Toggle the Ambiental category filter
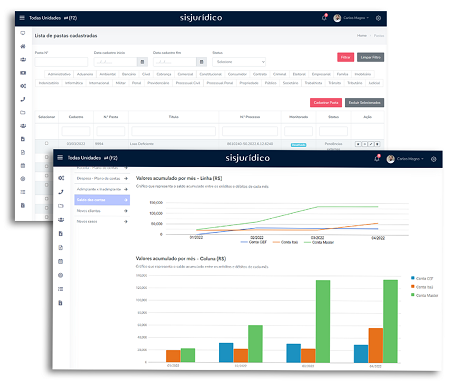Screen dimensions: 450x384 click(108, 74)
